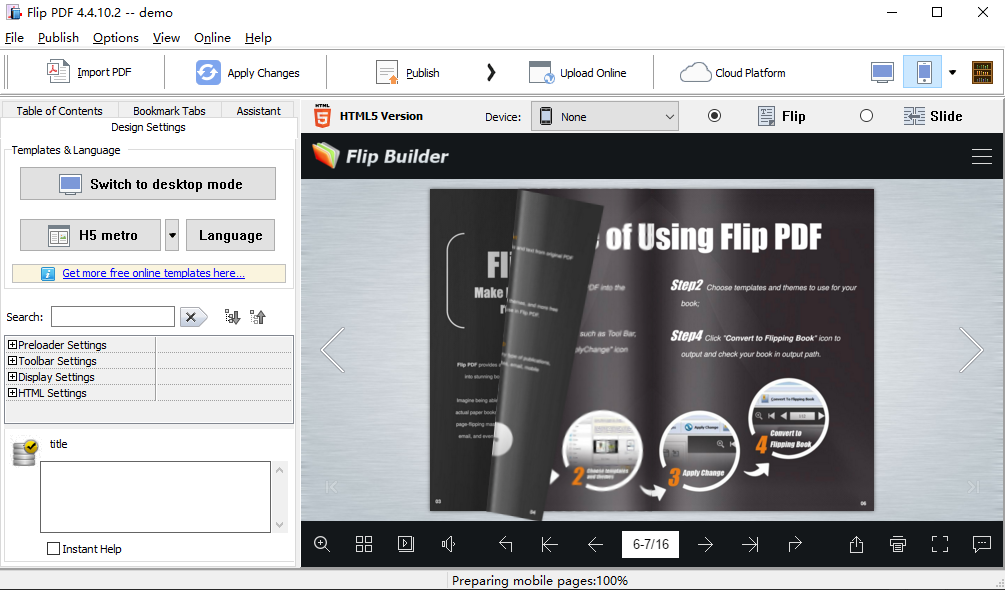Open the Online menu
Image resolution: width=1005 pixels, height=590 pixels.
click(x=212, y=38)
